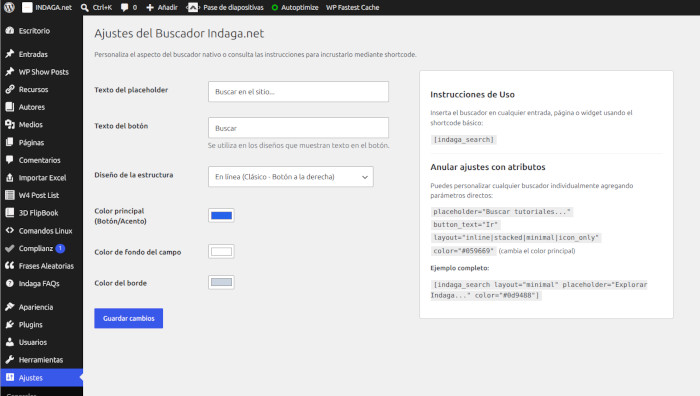
Task: Open the Ajustes sidebar menu
Action: (x=42, y=377)
